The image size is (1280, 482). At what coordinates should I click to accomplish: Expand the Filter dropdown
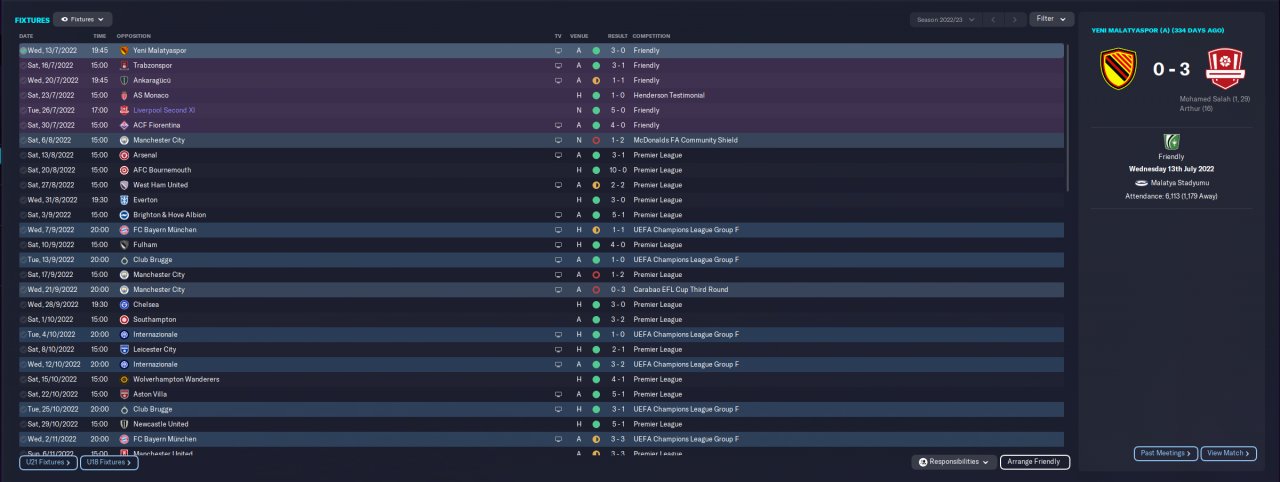coord(1051,19)
